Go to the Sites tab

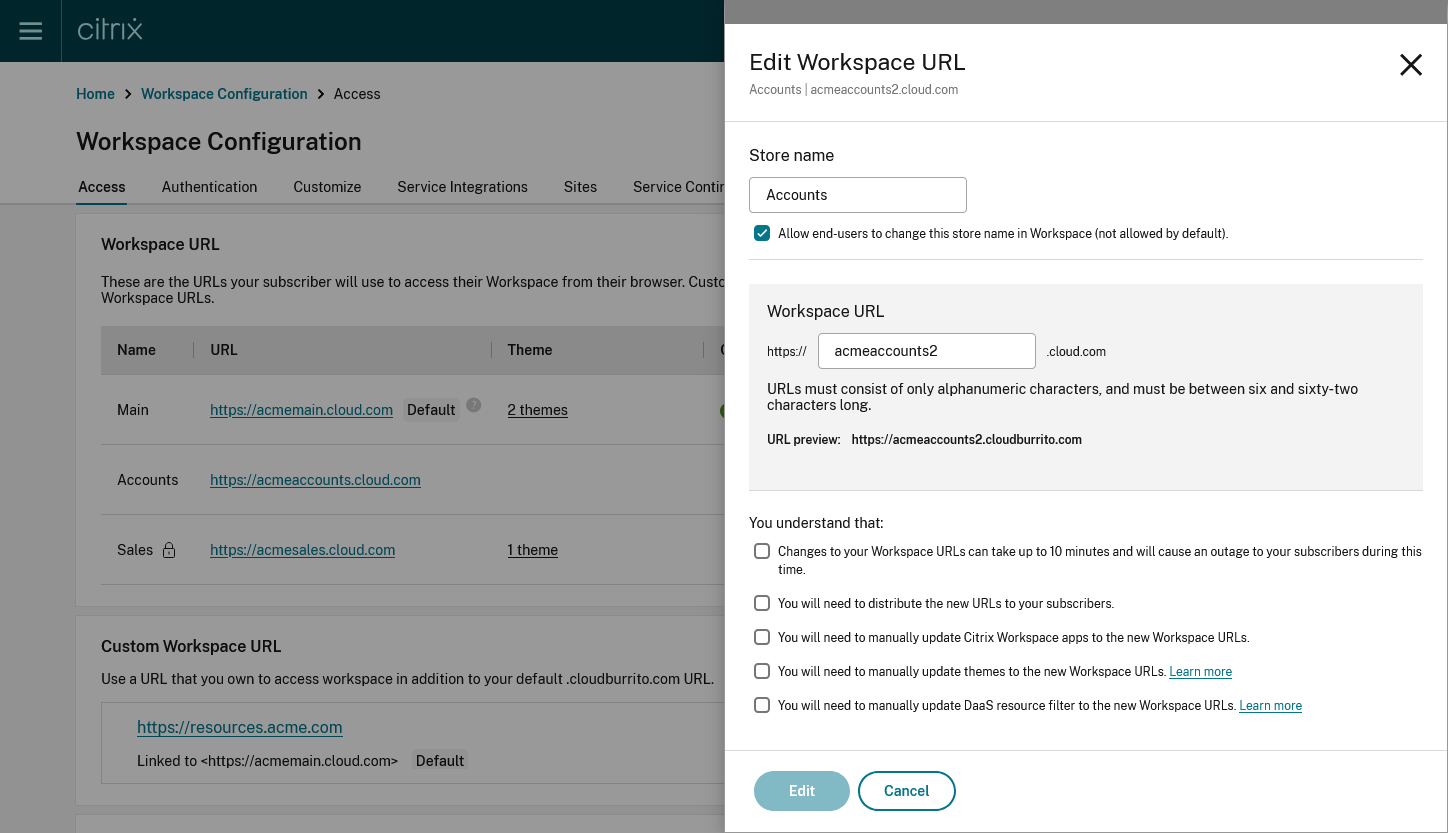point(580,187)
